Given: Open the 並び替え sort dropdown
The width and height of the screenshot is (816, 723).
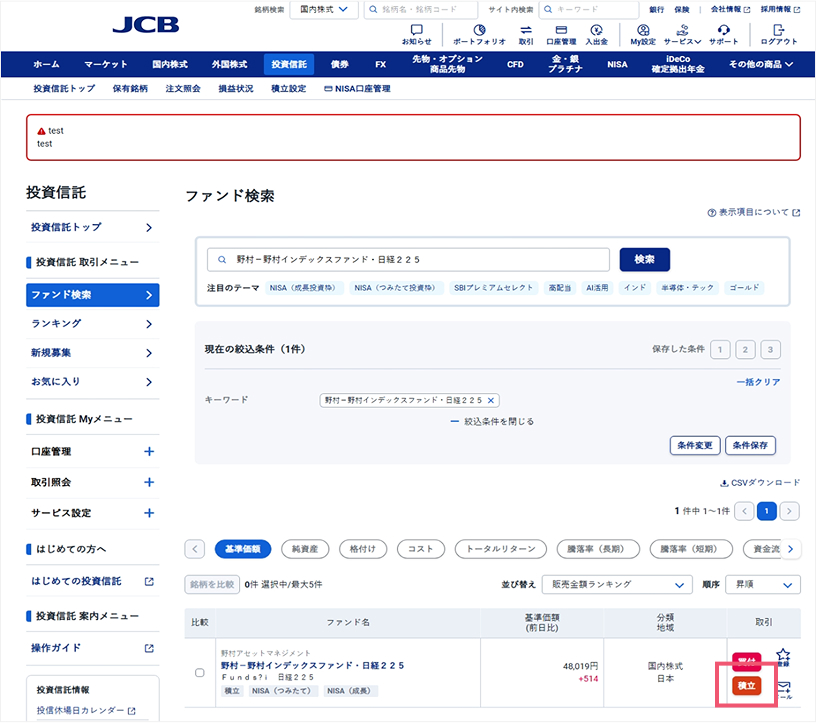Looking at the screenshot, I should (617, 584).
